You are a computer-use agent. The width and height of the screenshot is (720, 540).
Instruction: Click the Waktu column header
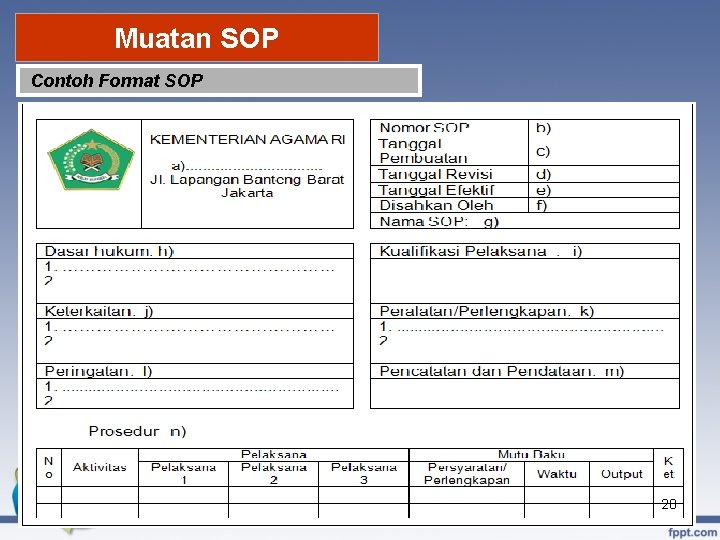point(557,473)
